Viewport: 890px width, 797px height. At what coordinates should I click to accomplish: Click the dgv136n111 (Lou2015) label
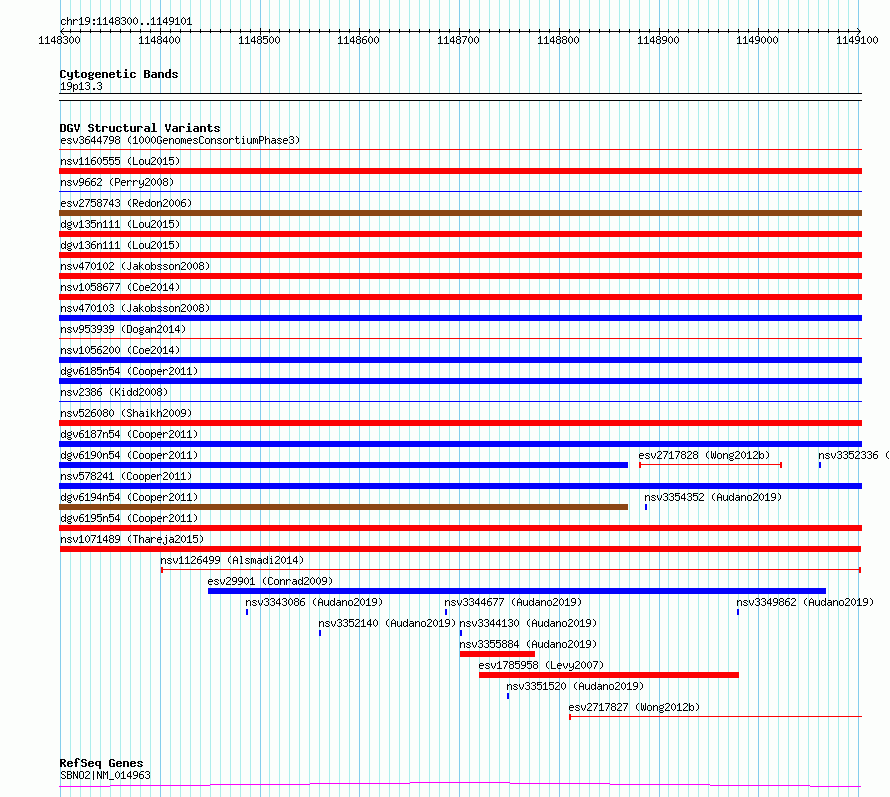pyautogui.click(x=120, y=245)
